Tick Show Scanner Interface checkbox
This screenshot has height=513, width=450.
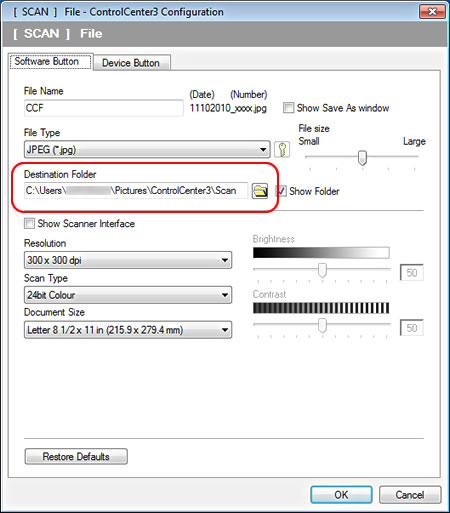click(29, 223)
